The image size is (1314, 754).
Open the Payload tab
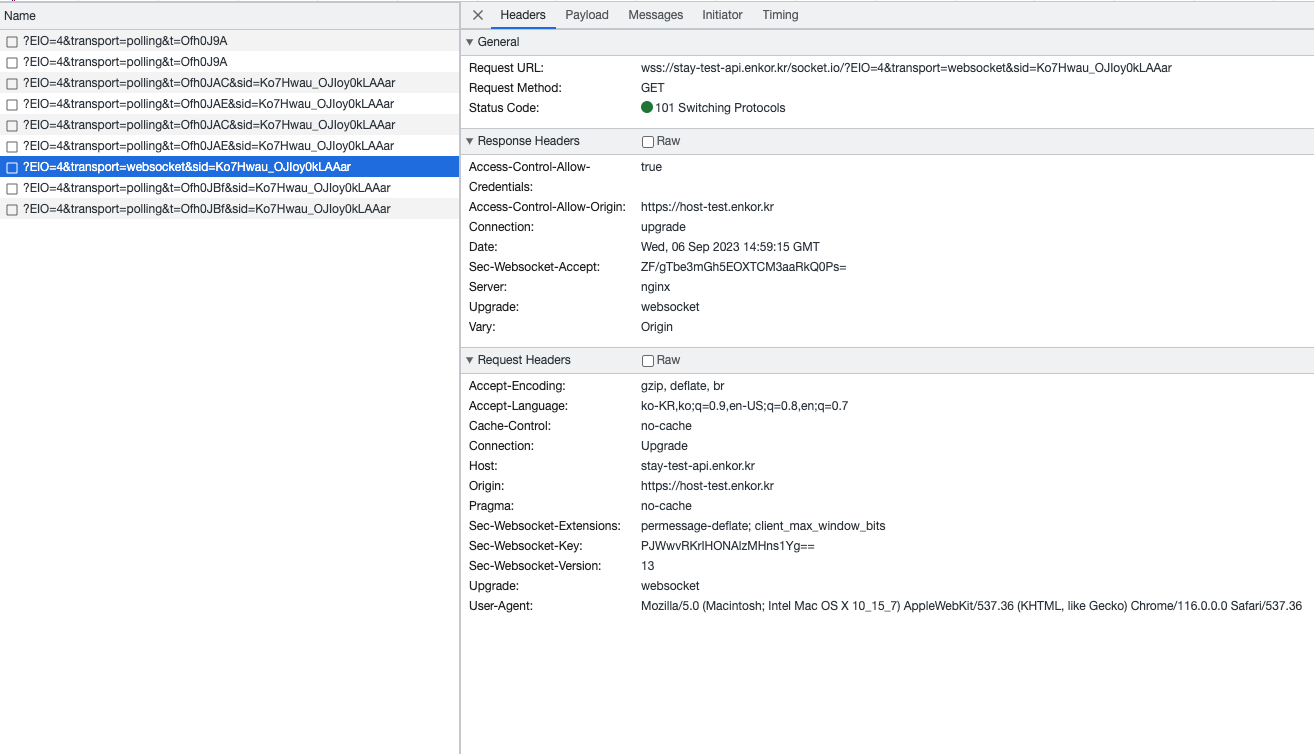(587, 15)
